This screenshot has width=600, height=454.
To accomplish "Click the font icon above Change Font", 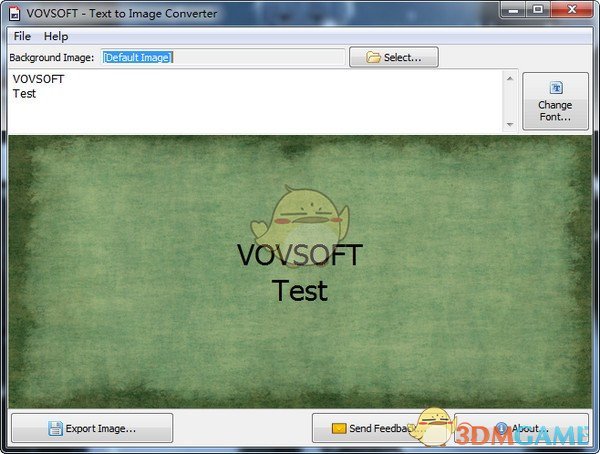I will [x=556, y=88].
